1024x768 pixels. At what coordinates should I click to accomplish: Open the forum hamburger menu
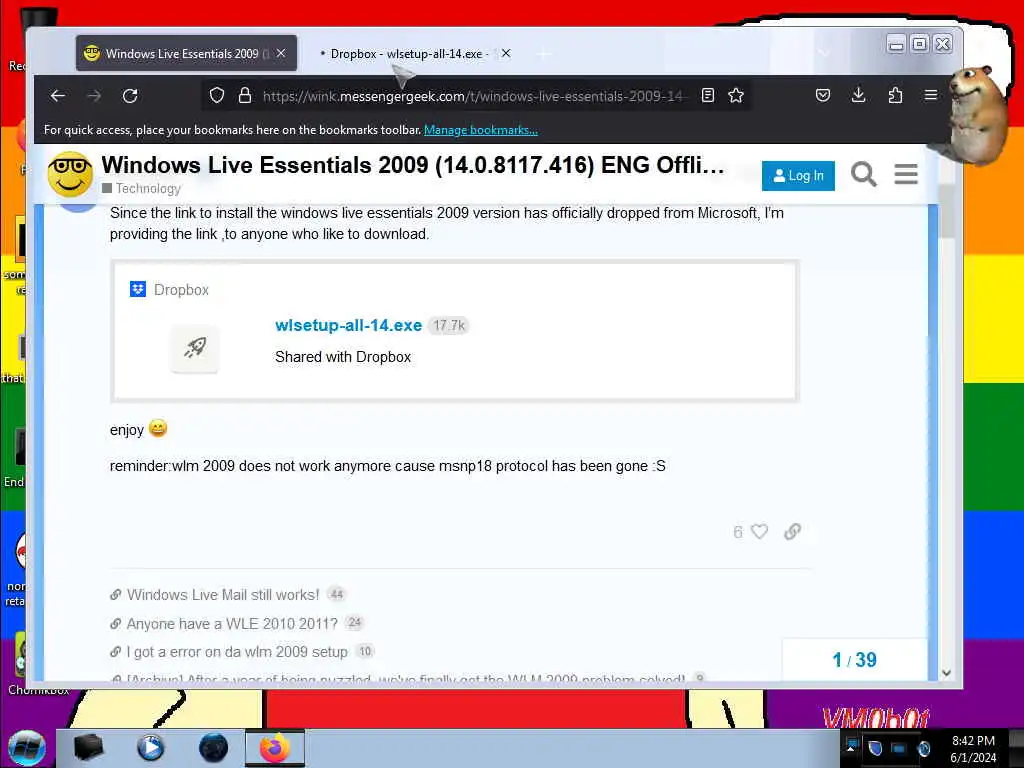pyautogui.click(x=906, y=174)
